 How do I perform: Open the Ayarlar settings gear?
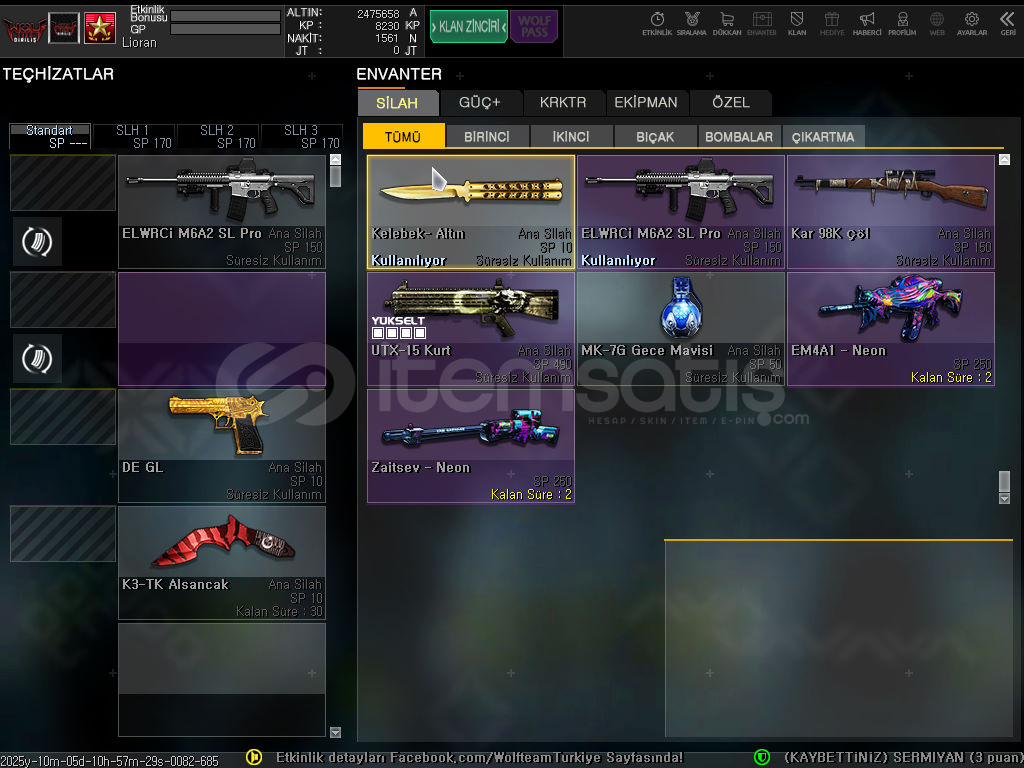[x=972, y=23]
